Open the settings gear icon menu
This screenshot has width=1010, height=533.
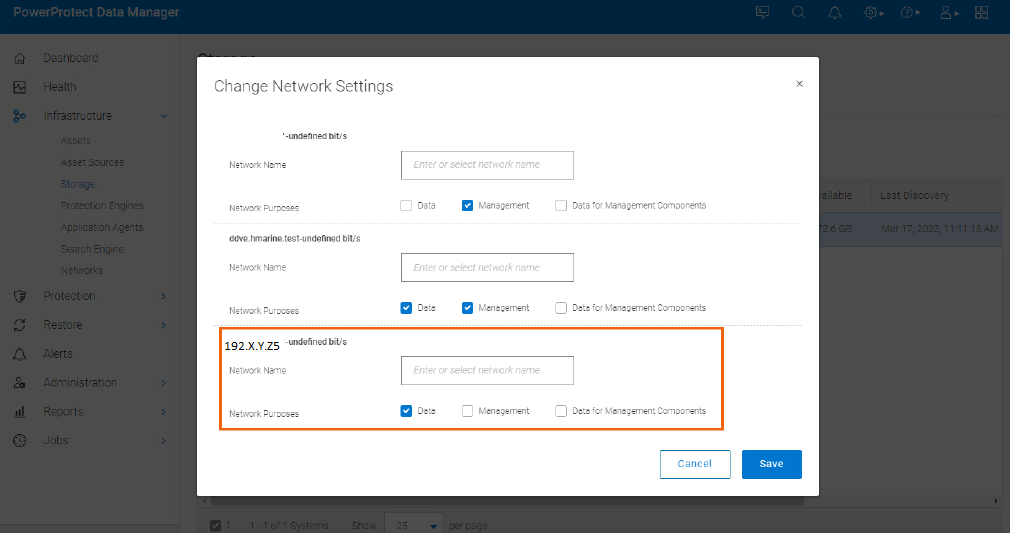coord(872,13)
